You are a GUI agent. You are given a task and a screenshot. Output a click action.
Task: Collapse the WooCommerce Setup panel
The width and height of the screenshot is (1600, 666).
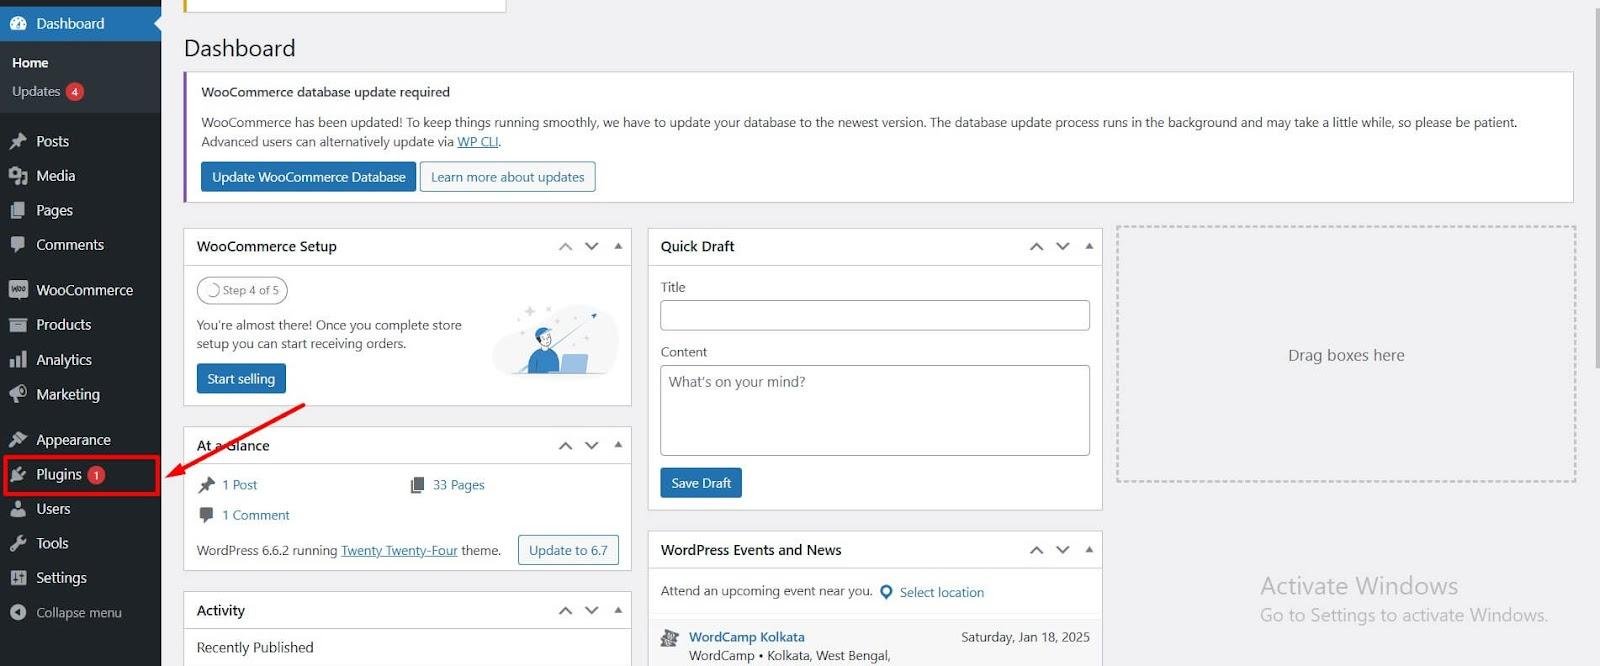click(x=618, y=246)
